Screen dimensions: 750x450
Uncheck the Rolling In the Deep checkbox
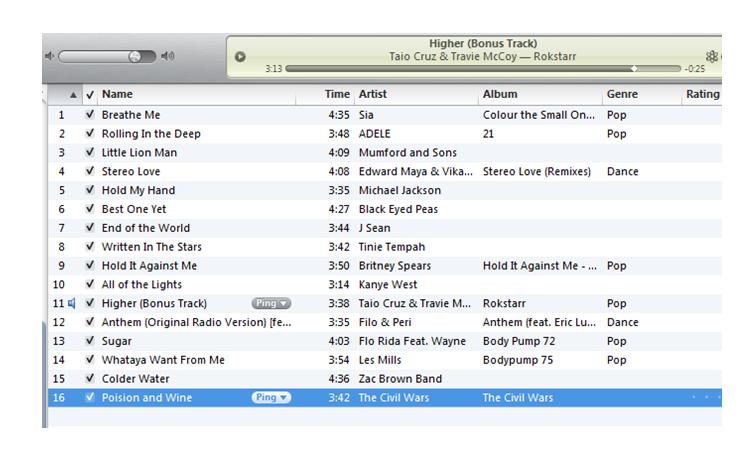pos(90,133)
